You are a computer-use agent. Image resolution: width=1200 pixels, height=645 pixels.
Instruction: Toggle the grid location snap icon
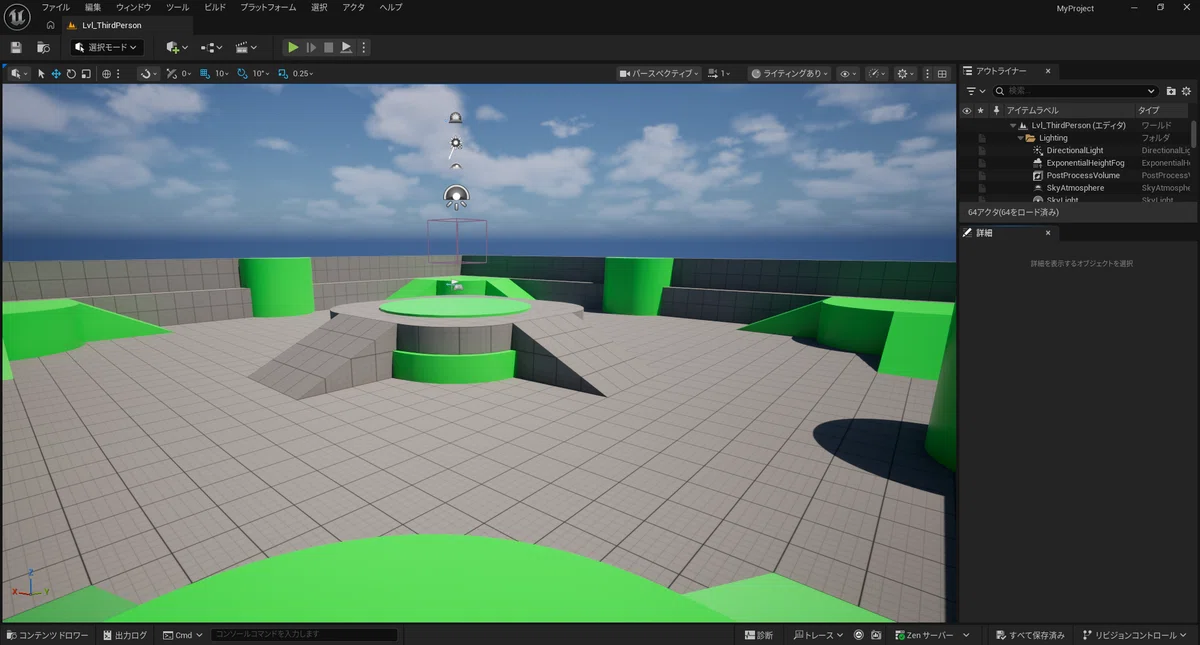[x=205, y=73]
